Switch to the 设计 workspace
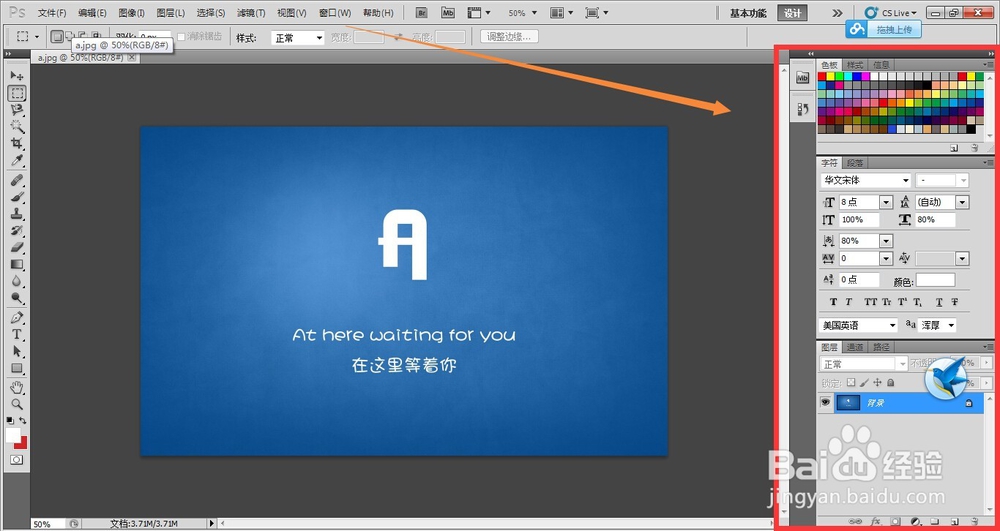Viewport: 1000px width, 531px height. tap(793, 13)
